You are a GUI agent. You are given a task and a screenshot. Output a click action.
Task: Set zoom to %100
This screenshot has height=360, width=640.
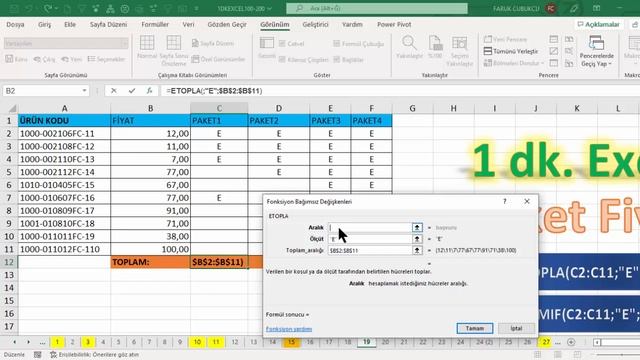435,47
